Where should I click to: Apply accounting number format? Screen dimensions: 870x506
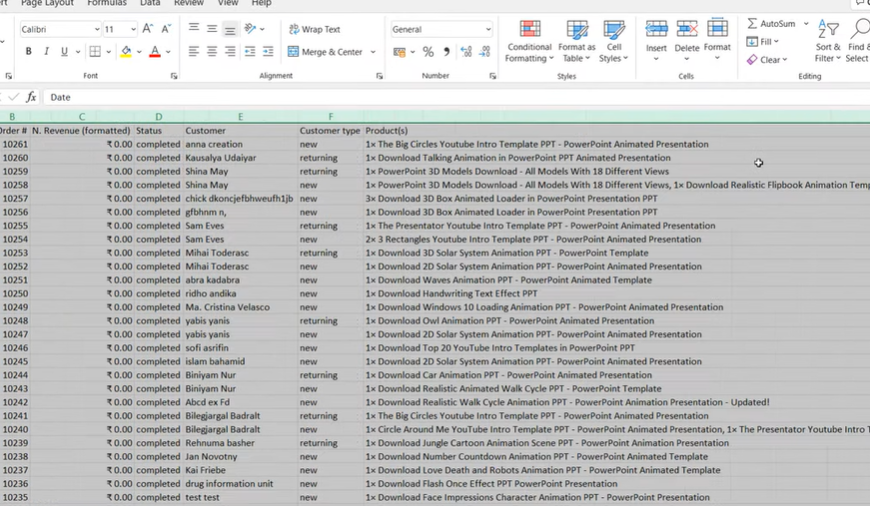pyautogui.click(x=399, y=52)
